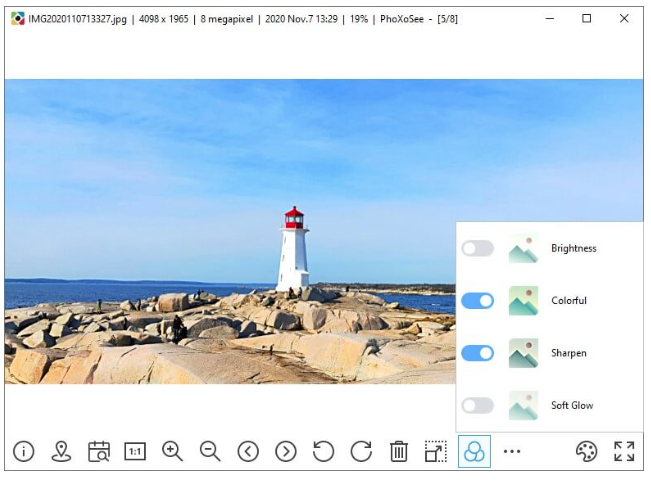The width and height of the screenshot is (651, 482).
Task: Turn off the Colorful effect toggle
Action: click(478, 301)
